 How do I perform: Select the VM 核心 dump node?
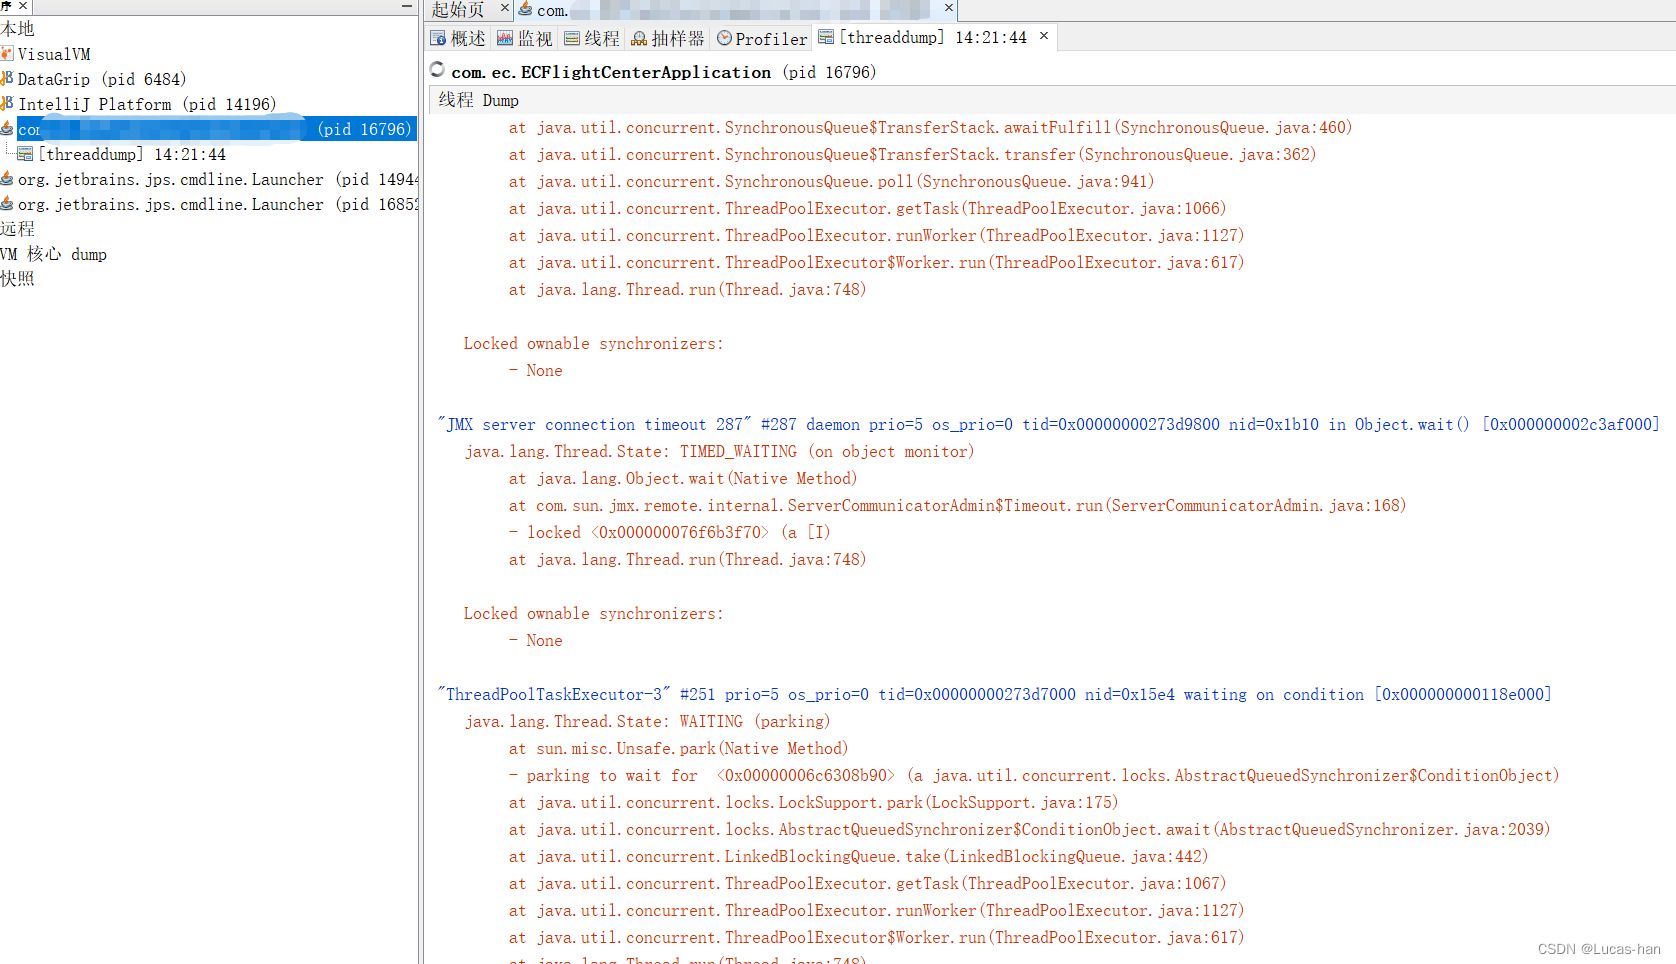[x=53, y=254]
